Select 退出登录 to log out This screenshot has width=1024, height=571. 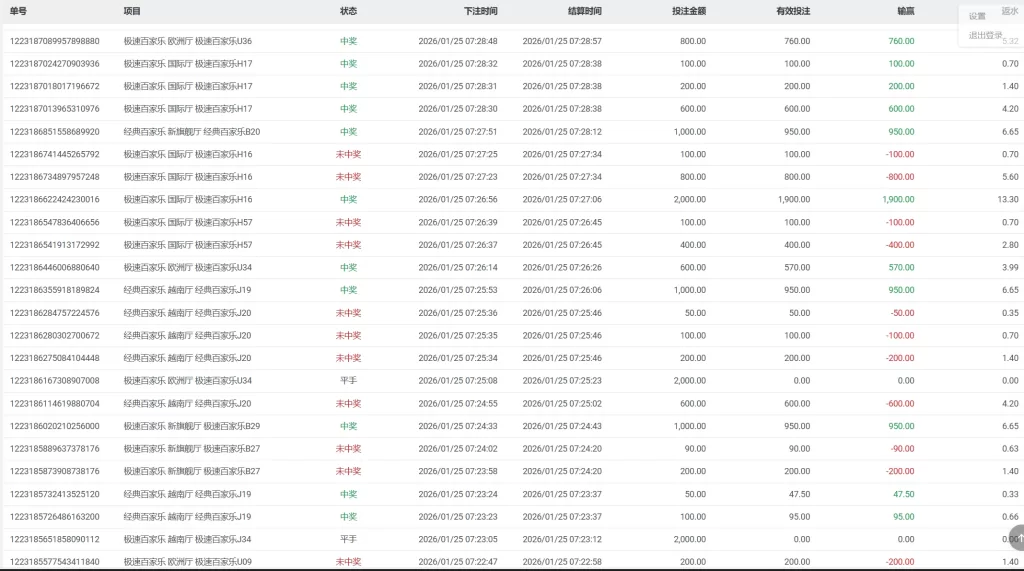click(x=985, y=36)
